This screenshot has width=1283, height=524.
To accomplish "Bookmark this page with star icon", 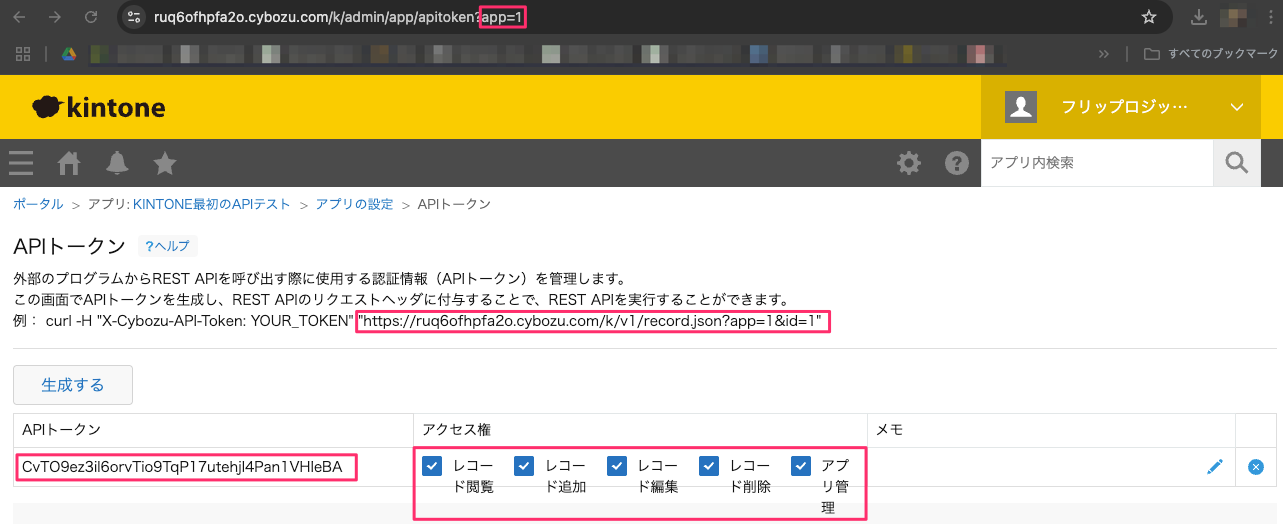I will (x=1149, y=17).
